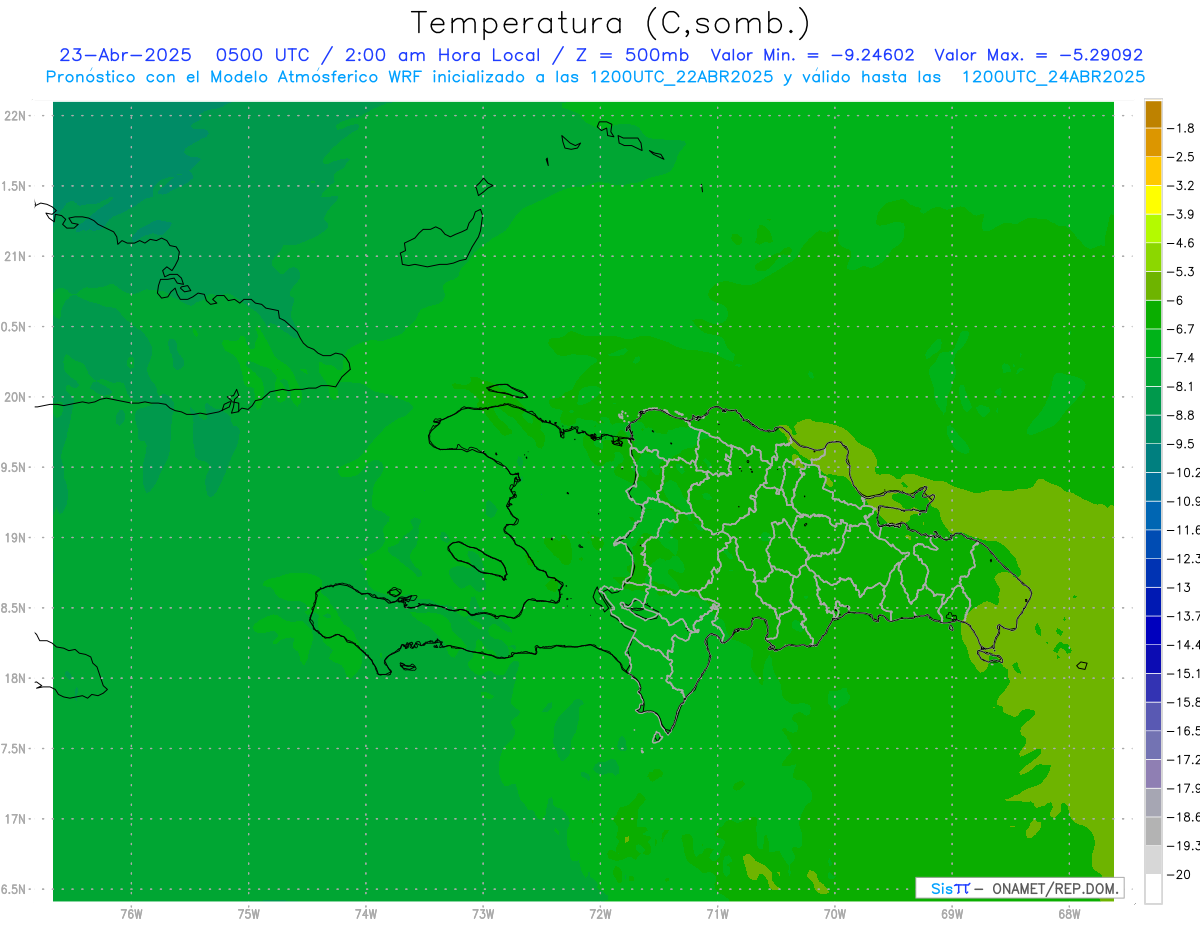Image resolution: width=1200 pixels, height=927 pixels.
Task: Click the '0500 UTC' time text
Action: pos(264,55)
